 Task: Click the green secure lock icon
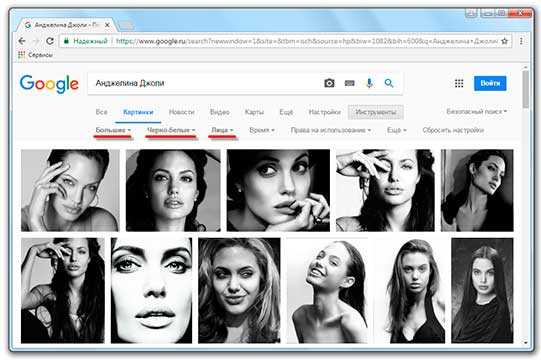pos(66,41)
